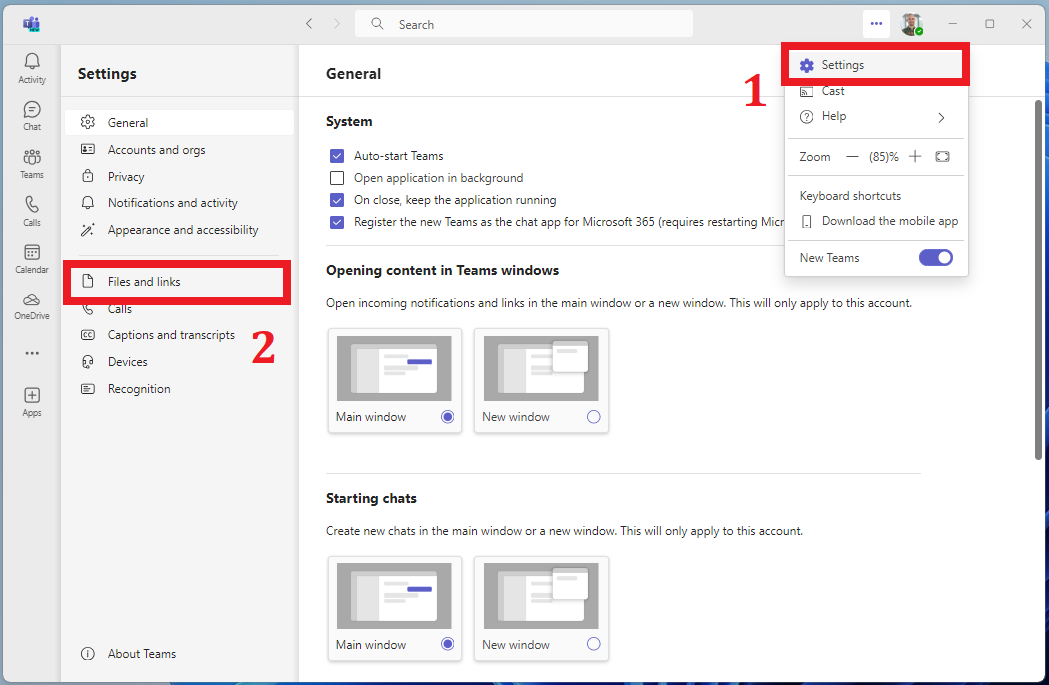This screenshot has width=1049, height=685.
Task: Open Files and links settings
Action: 177,282
